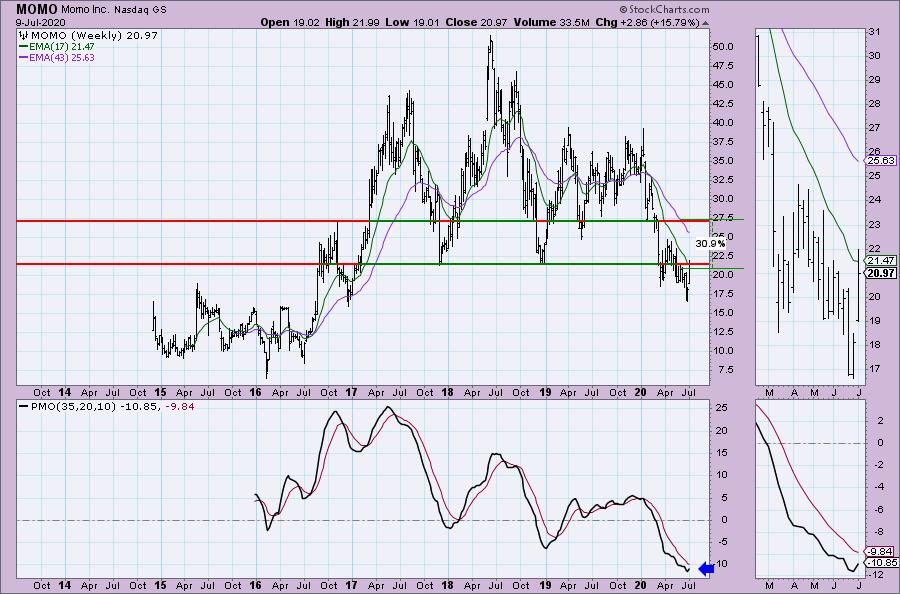Click the -5 label on the PMO axis
The height and width of the screenshot is (594, 900).
pyautogui.click(x=722, y=542)
